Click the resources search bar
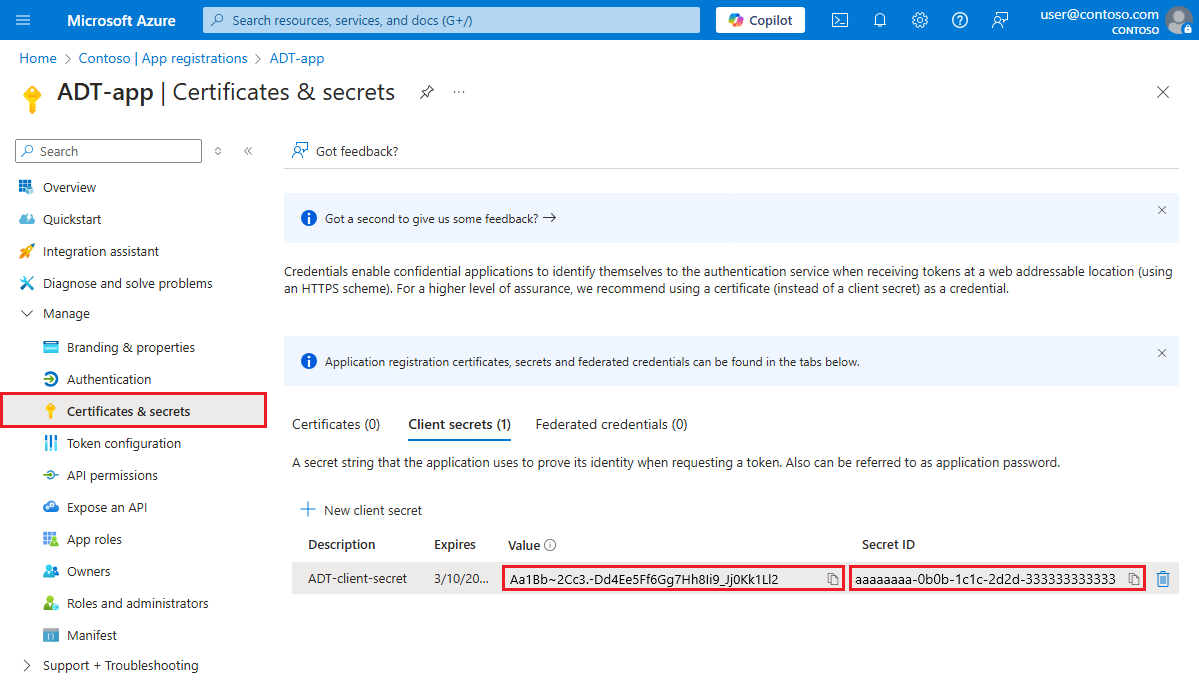The height and width of the screenshot is (688, 1199). point(450,19)
